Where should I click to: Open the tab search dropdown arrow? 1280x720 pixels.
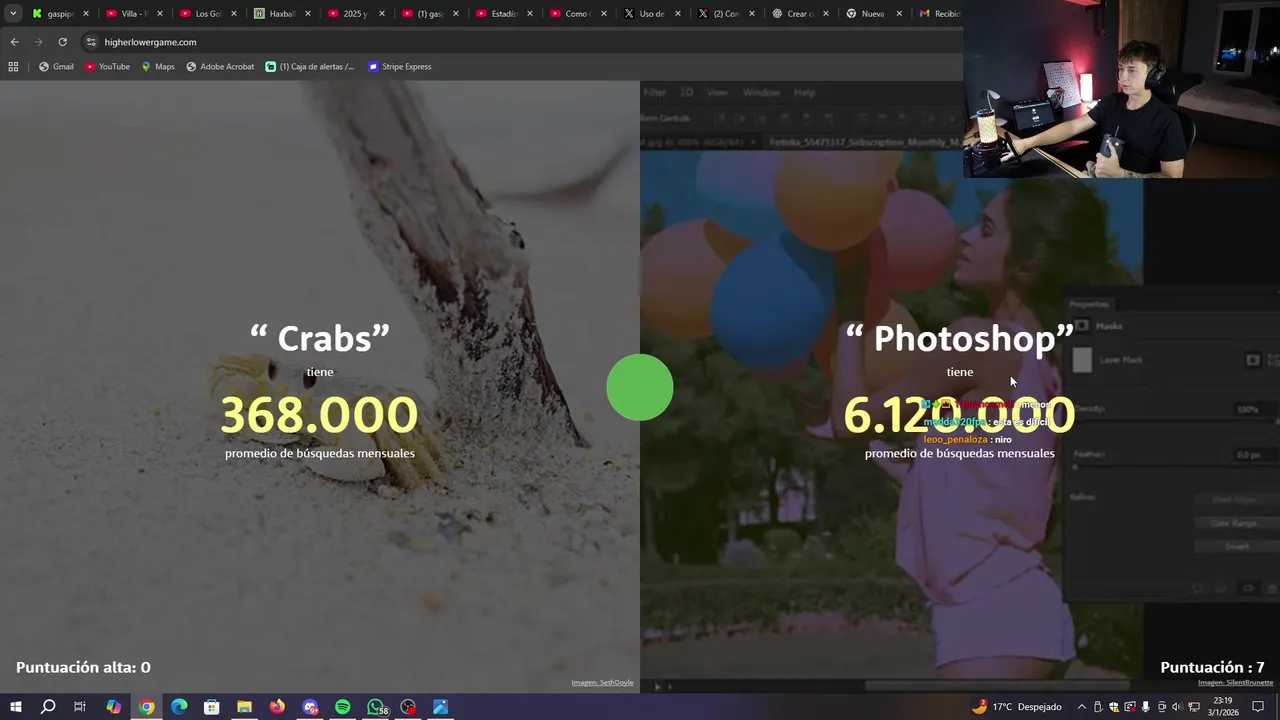click(x=13, y=14)
